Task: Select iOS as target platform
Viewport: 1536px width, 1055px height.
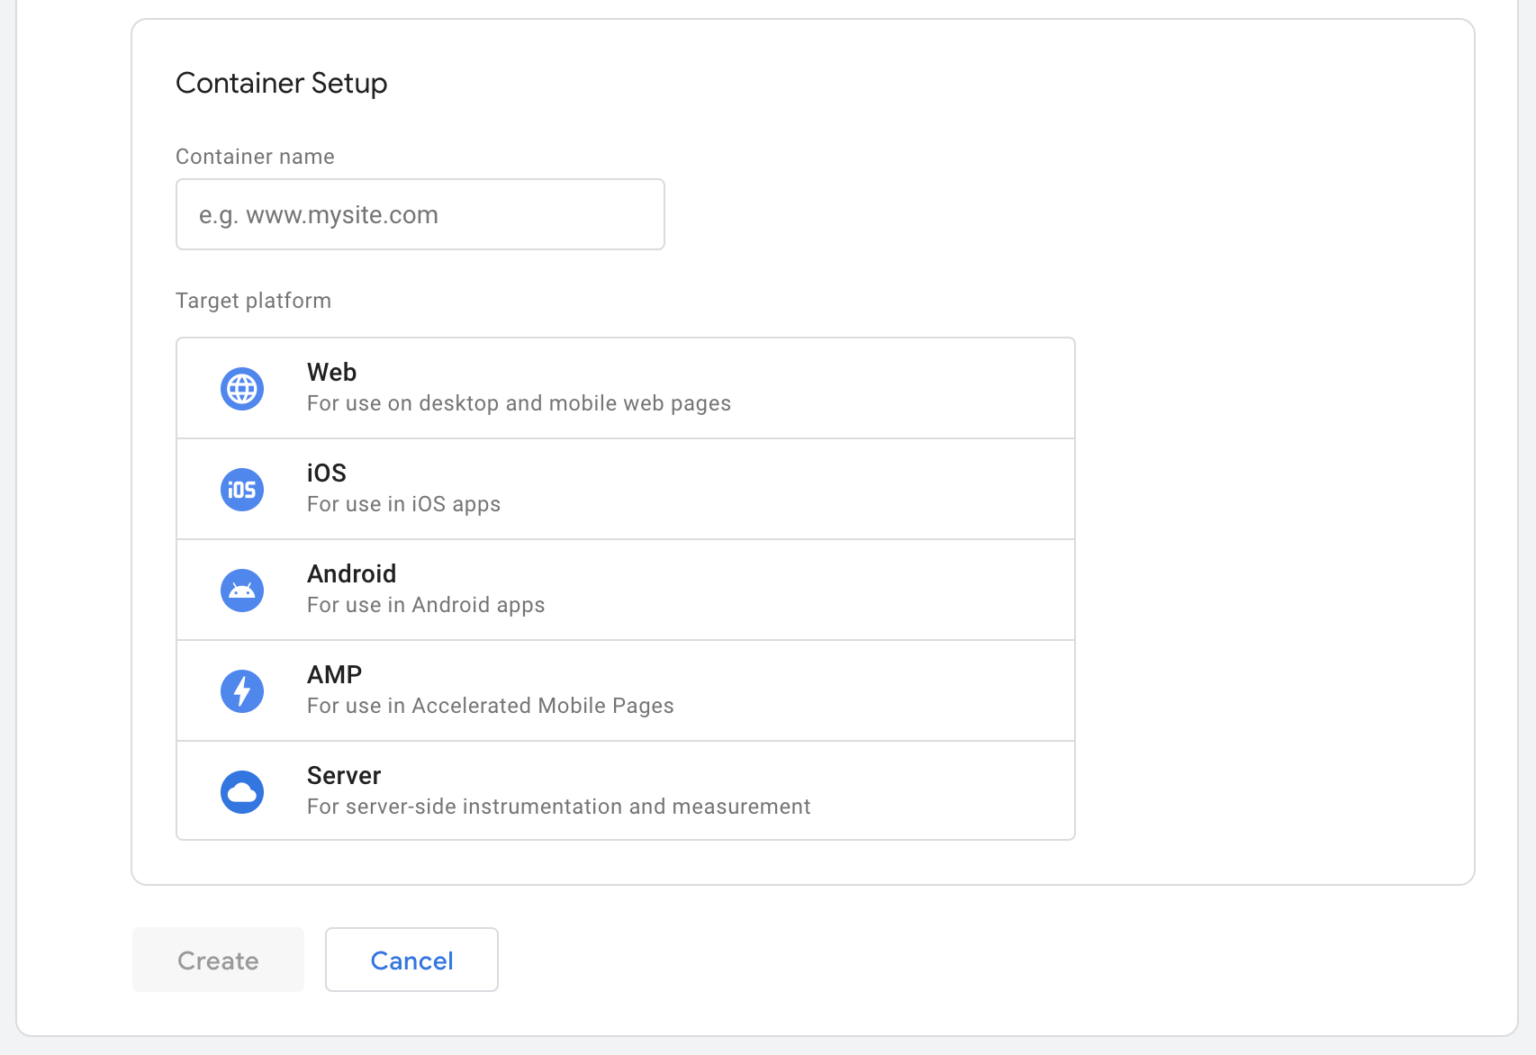Action: (x=625, y=489)
